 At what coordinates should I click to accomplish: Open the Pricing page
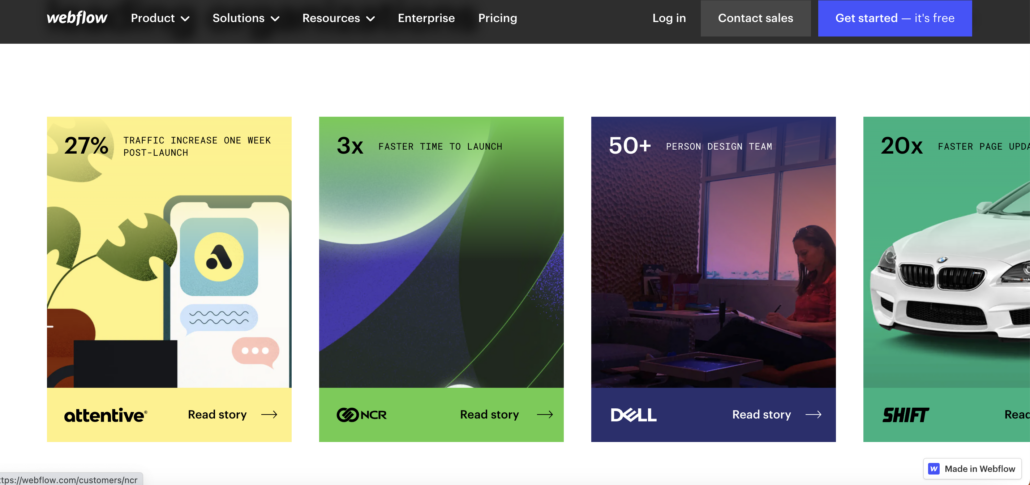[497, 18]
